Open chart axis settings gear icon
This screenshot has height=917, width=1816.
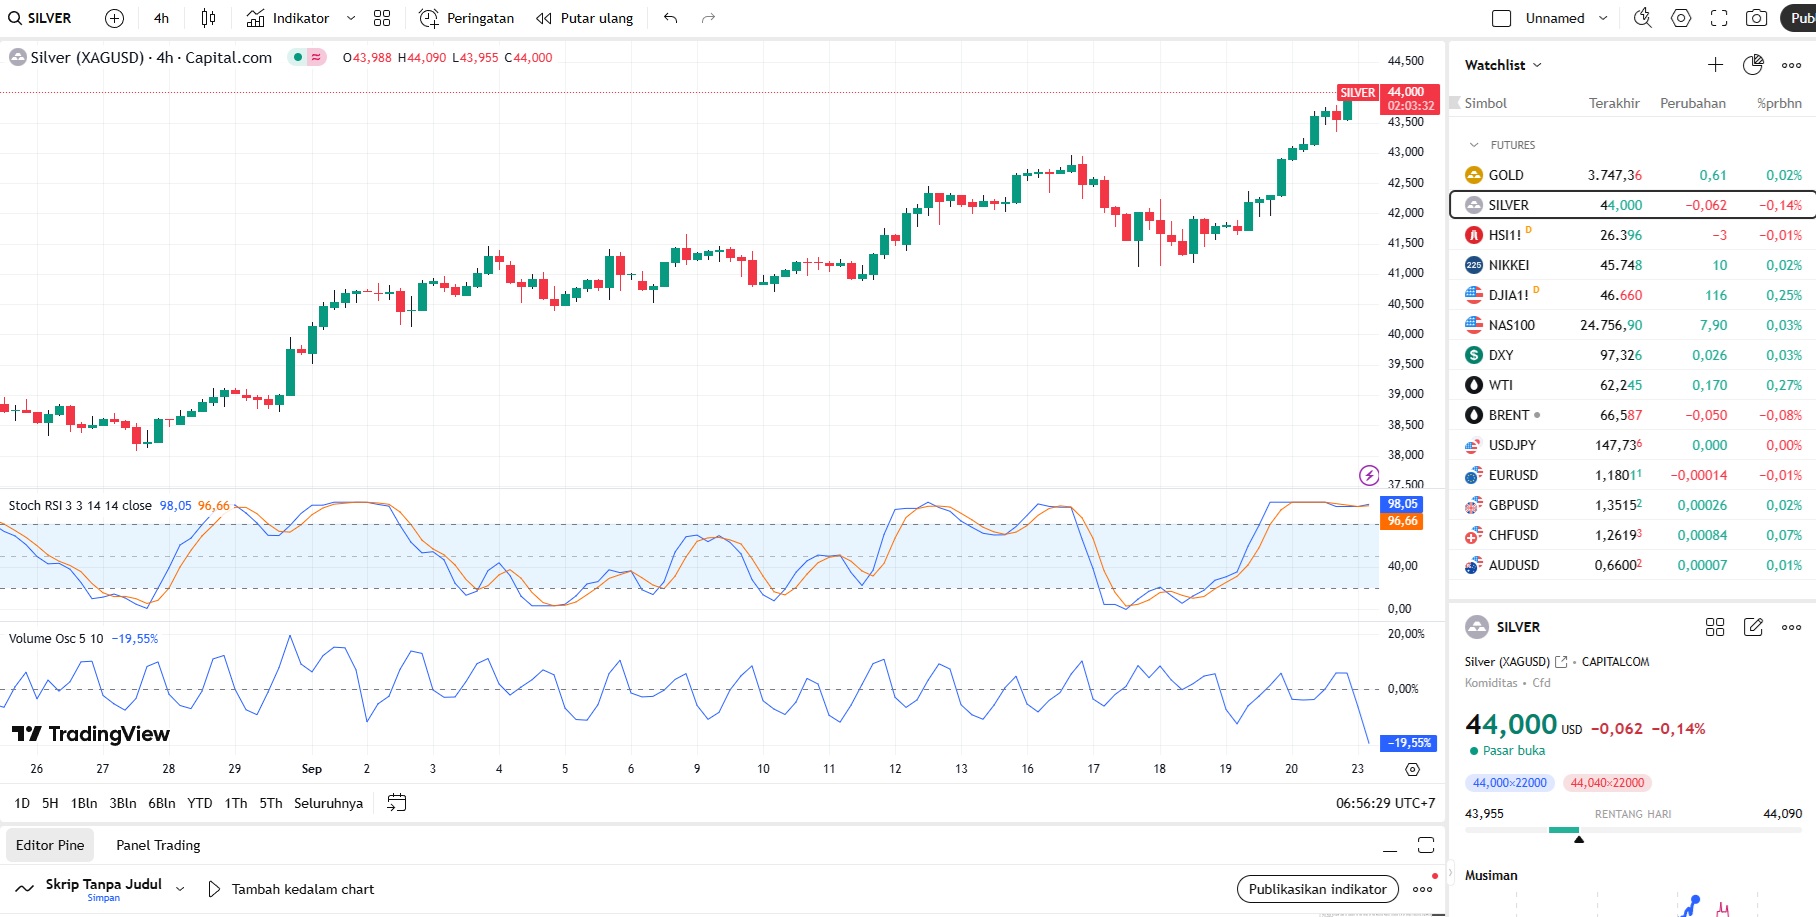1412,769
